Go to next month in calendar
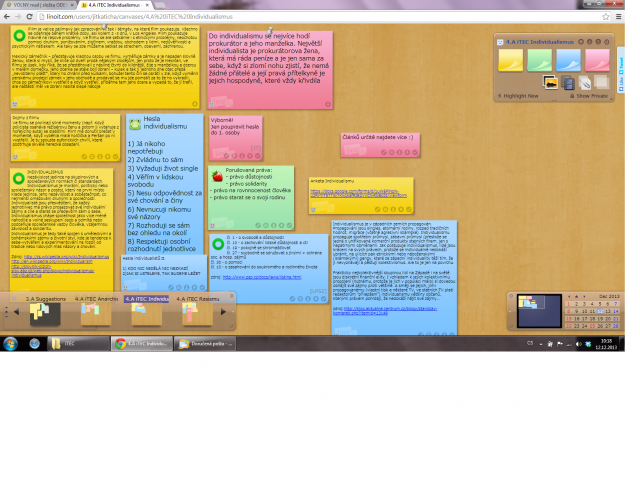This screenshot has height=480, width=640. 584,297
